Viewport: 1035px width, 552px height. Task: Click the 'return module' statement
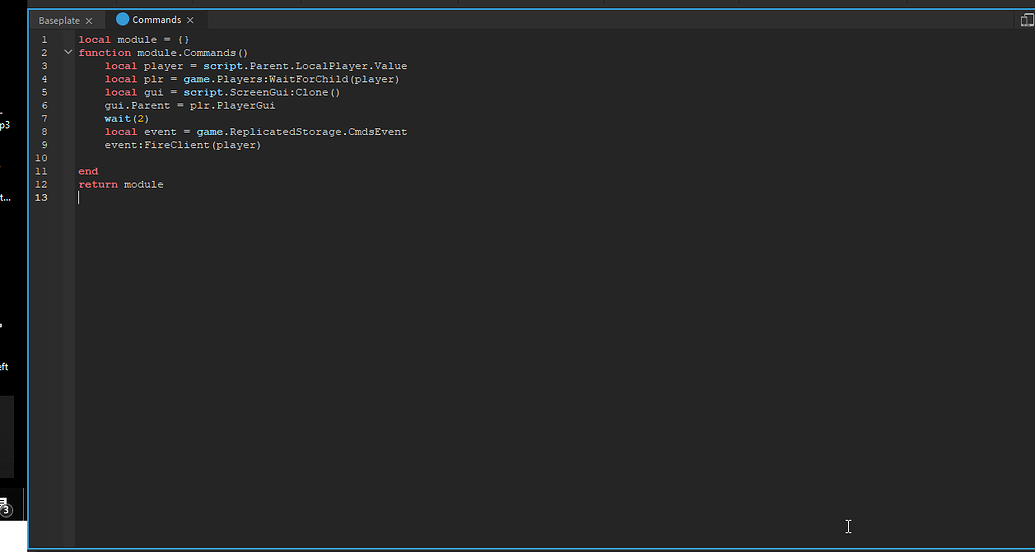(x=121, y=184)
